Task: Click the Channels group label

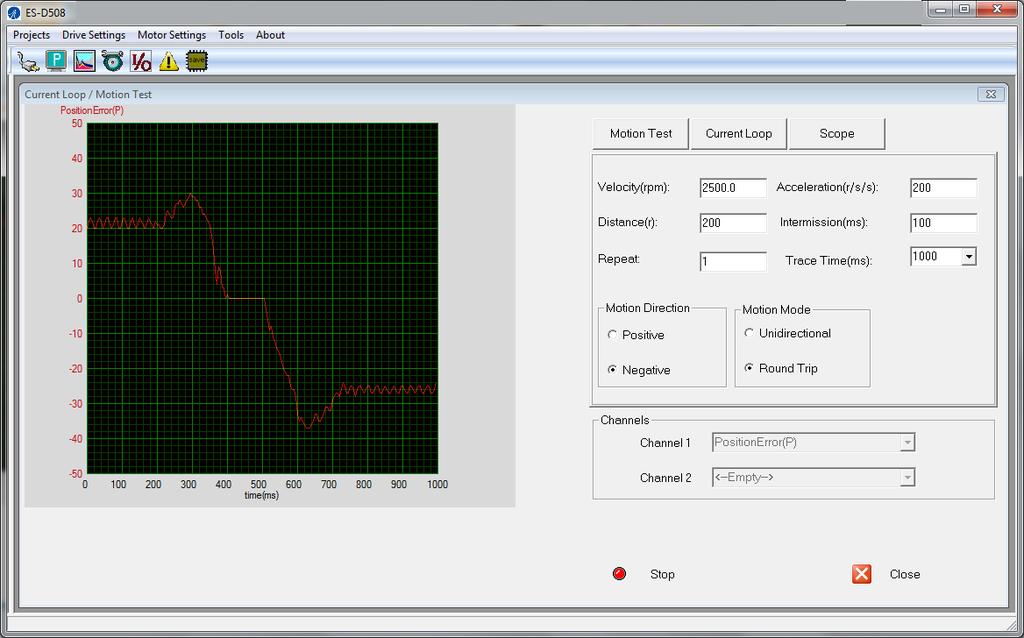Action: pos(624,420)
